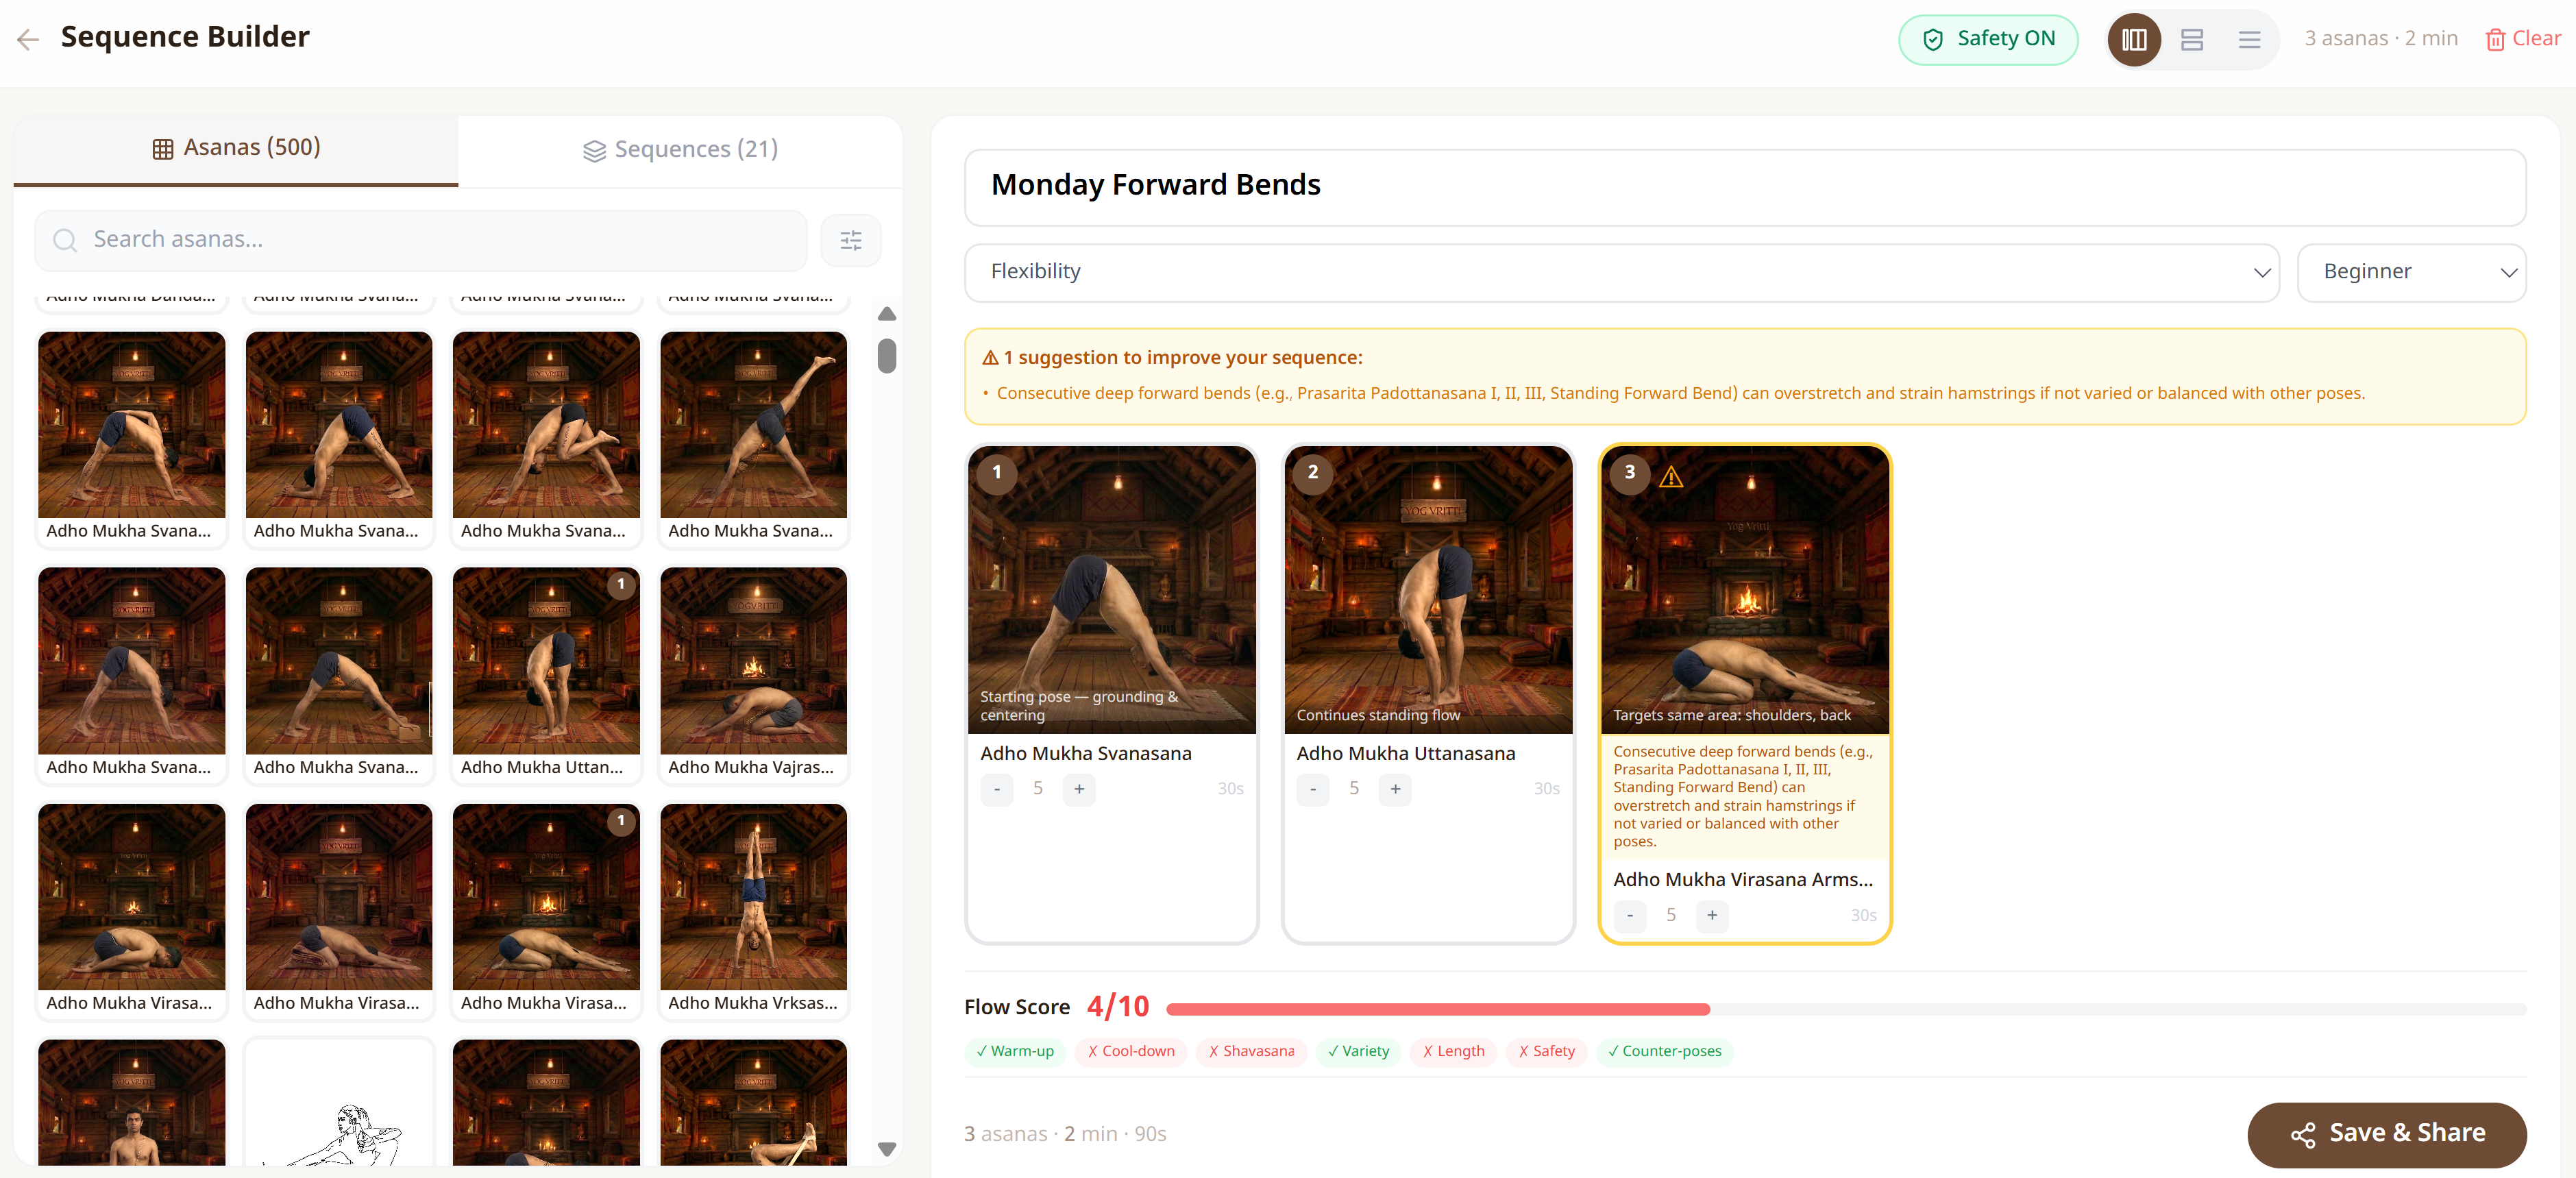This screenshot has width=2576, height=1178.
Task: Open the Flexibility goal dropdown
Action: [x=1622, y=272]
